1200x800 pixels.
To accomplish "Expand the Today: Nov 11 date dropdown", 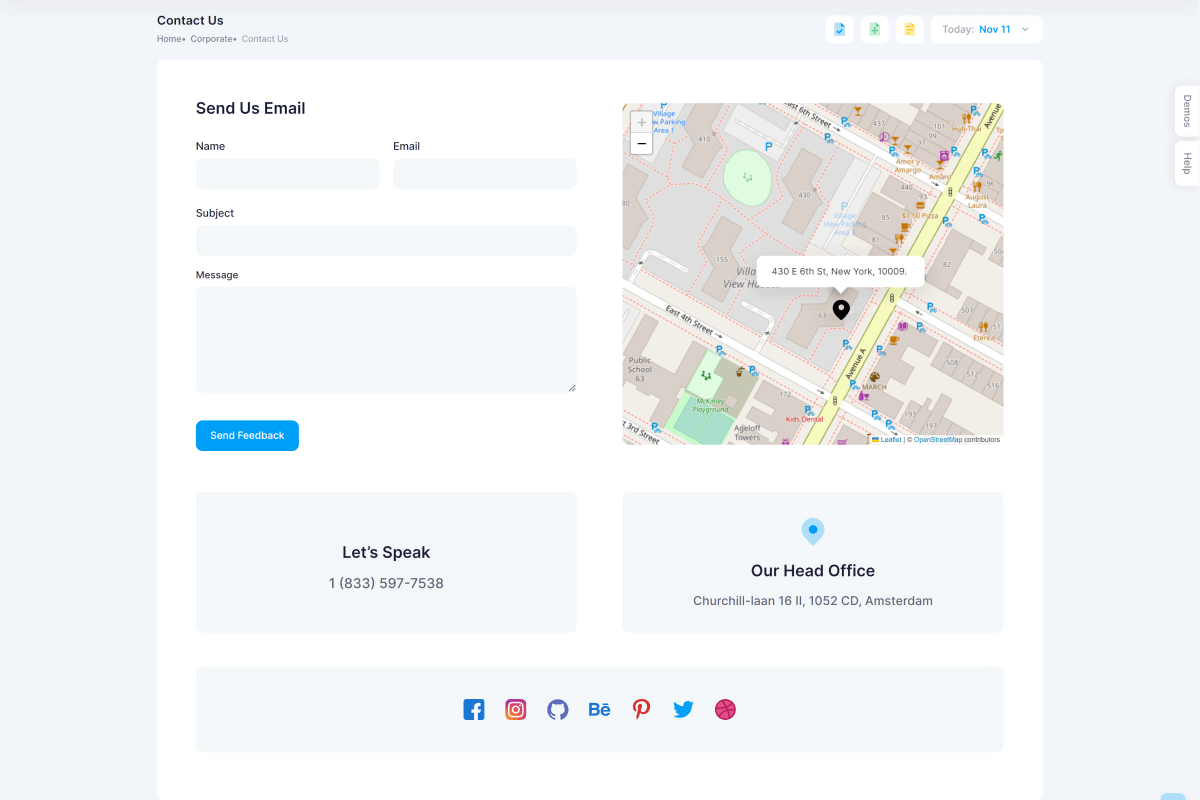I will 986,30.
